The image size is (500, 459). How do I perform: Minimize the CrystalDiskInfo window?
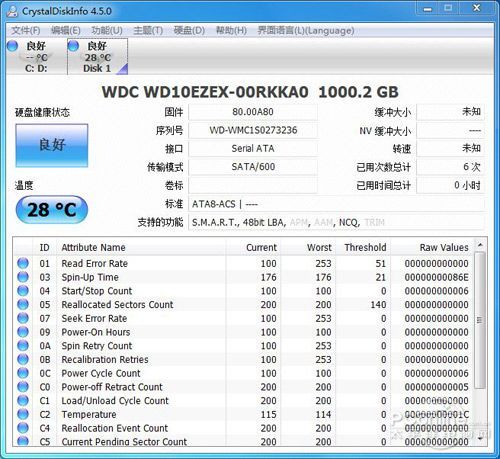[428, 9]
